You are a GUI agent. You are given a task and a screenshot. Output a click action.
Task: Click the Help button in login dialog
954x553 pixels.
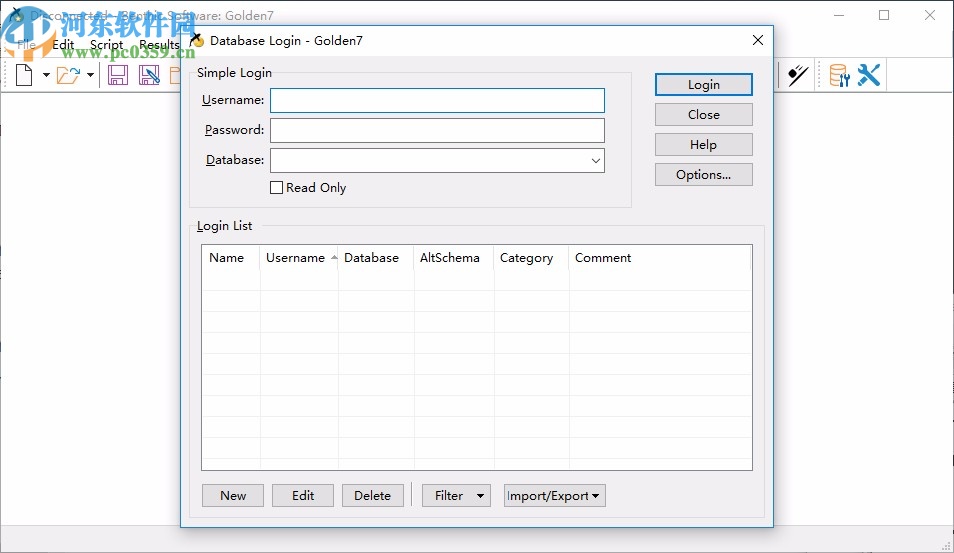point(703,145)
